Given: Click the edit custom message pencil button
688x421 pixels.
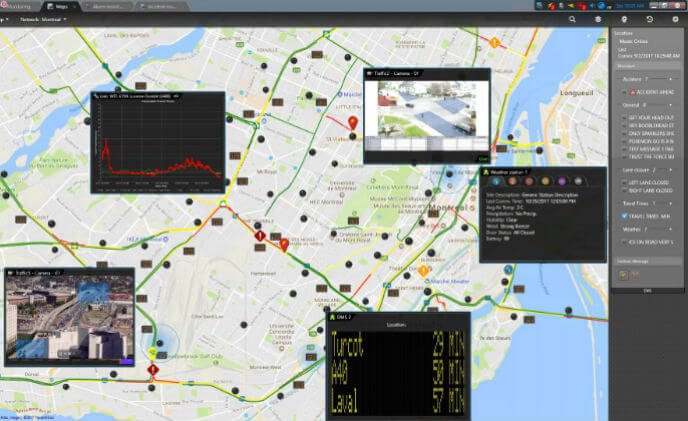Looking at the screenshot, I should point(623,275).
